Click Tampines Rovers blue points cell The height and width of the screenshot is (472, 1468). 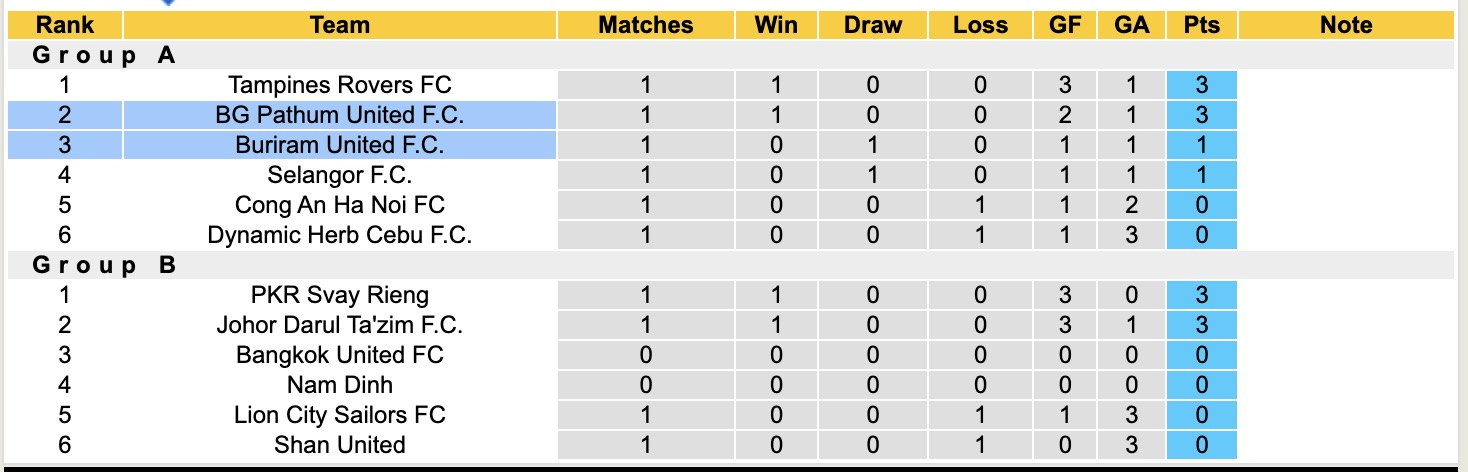1201,85
